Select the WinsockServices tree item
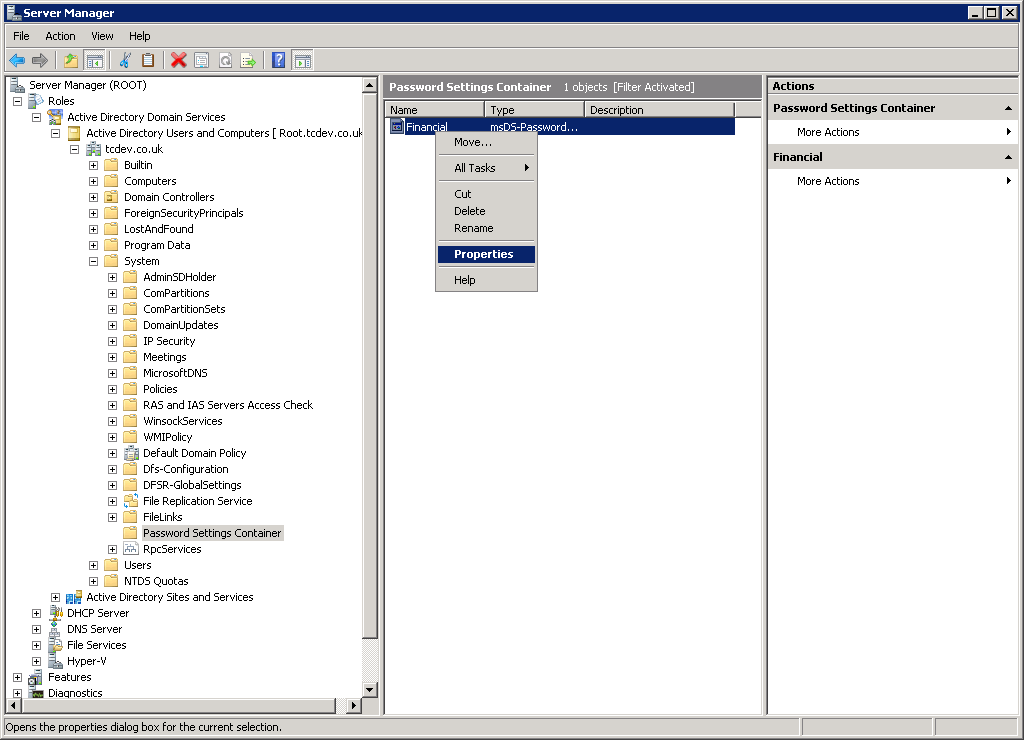 tap(183, 421)
